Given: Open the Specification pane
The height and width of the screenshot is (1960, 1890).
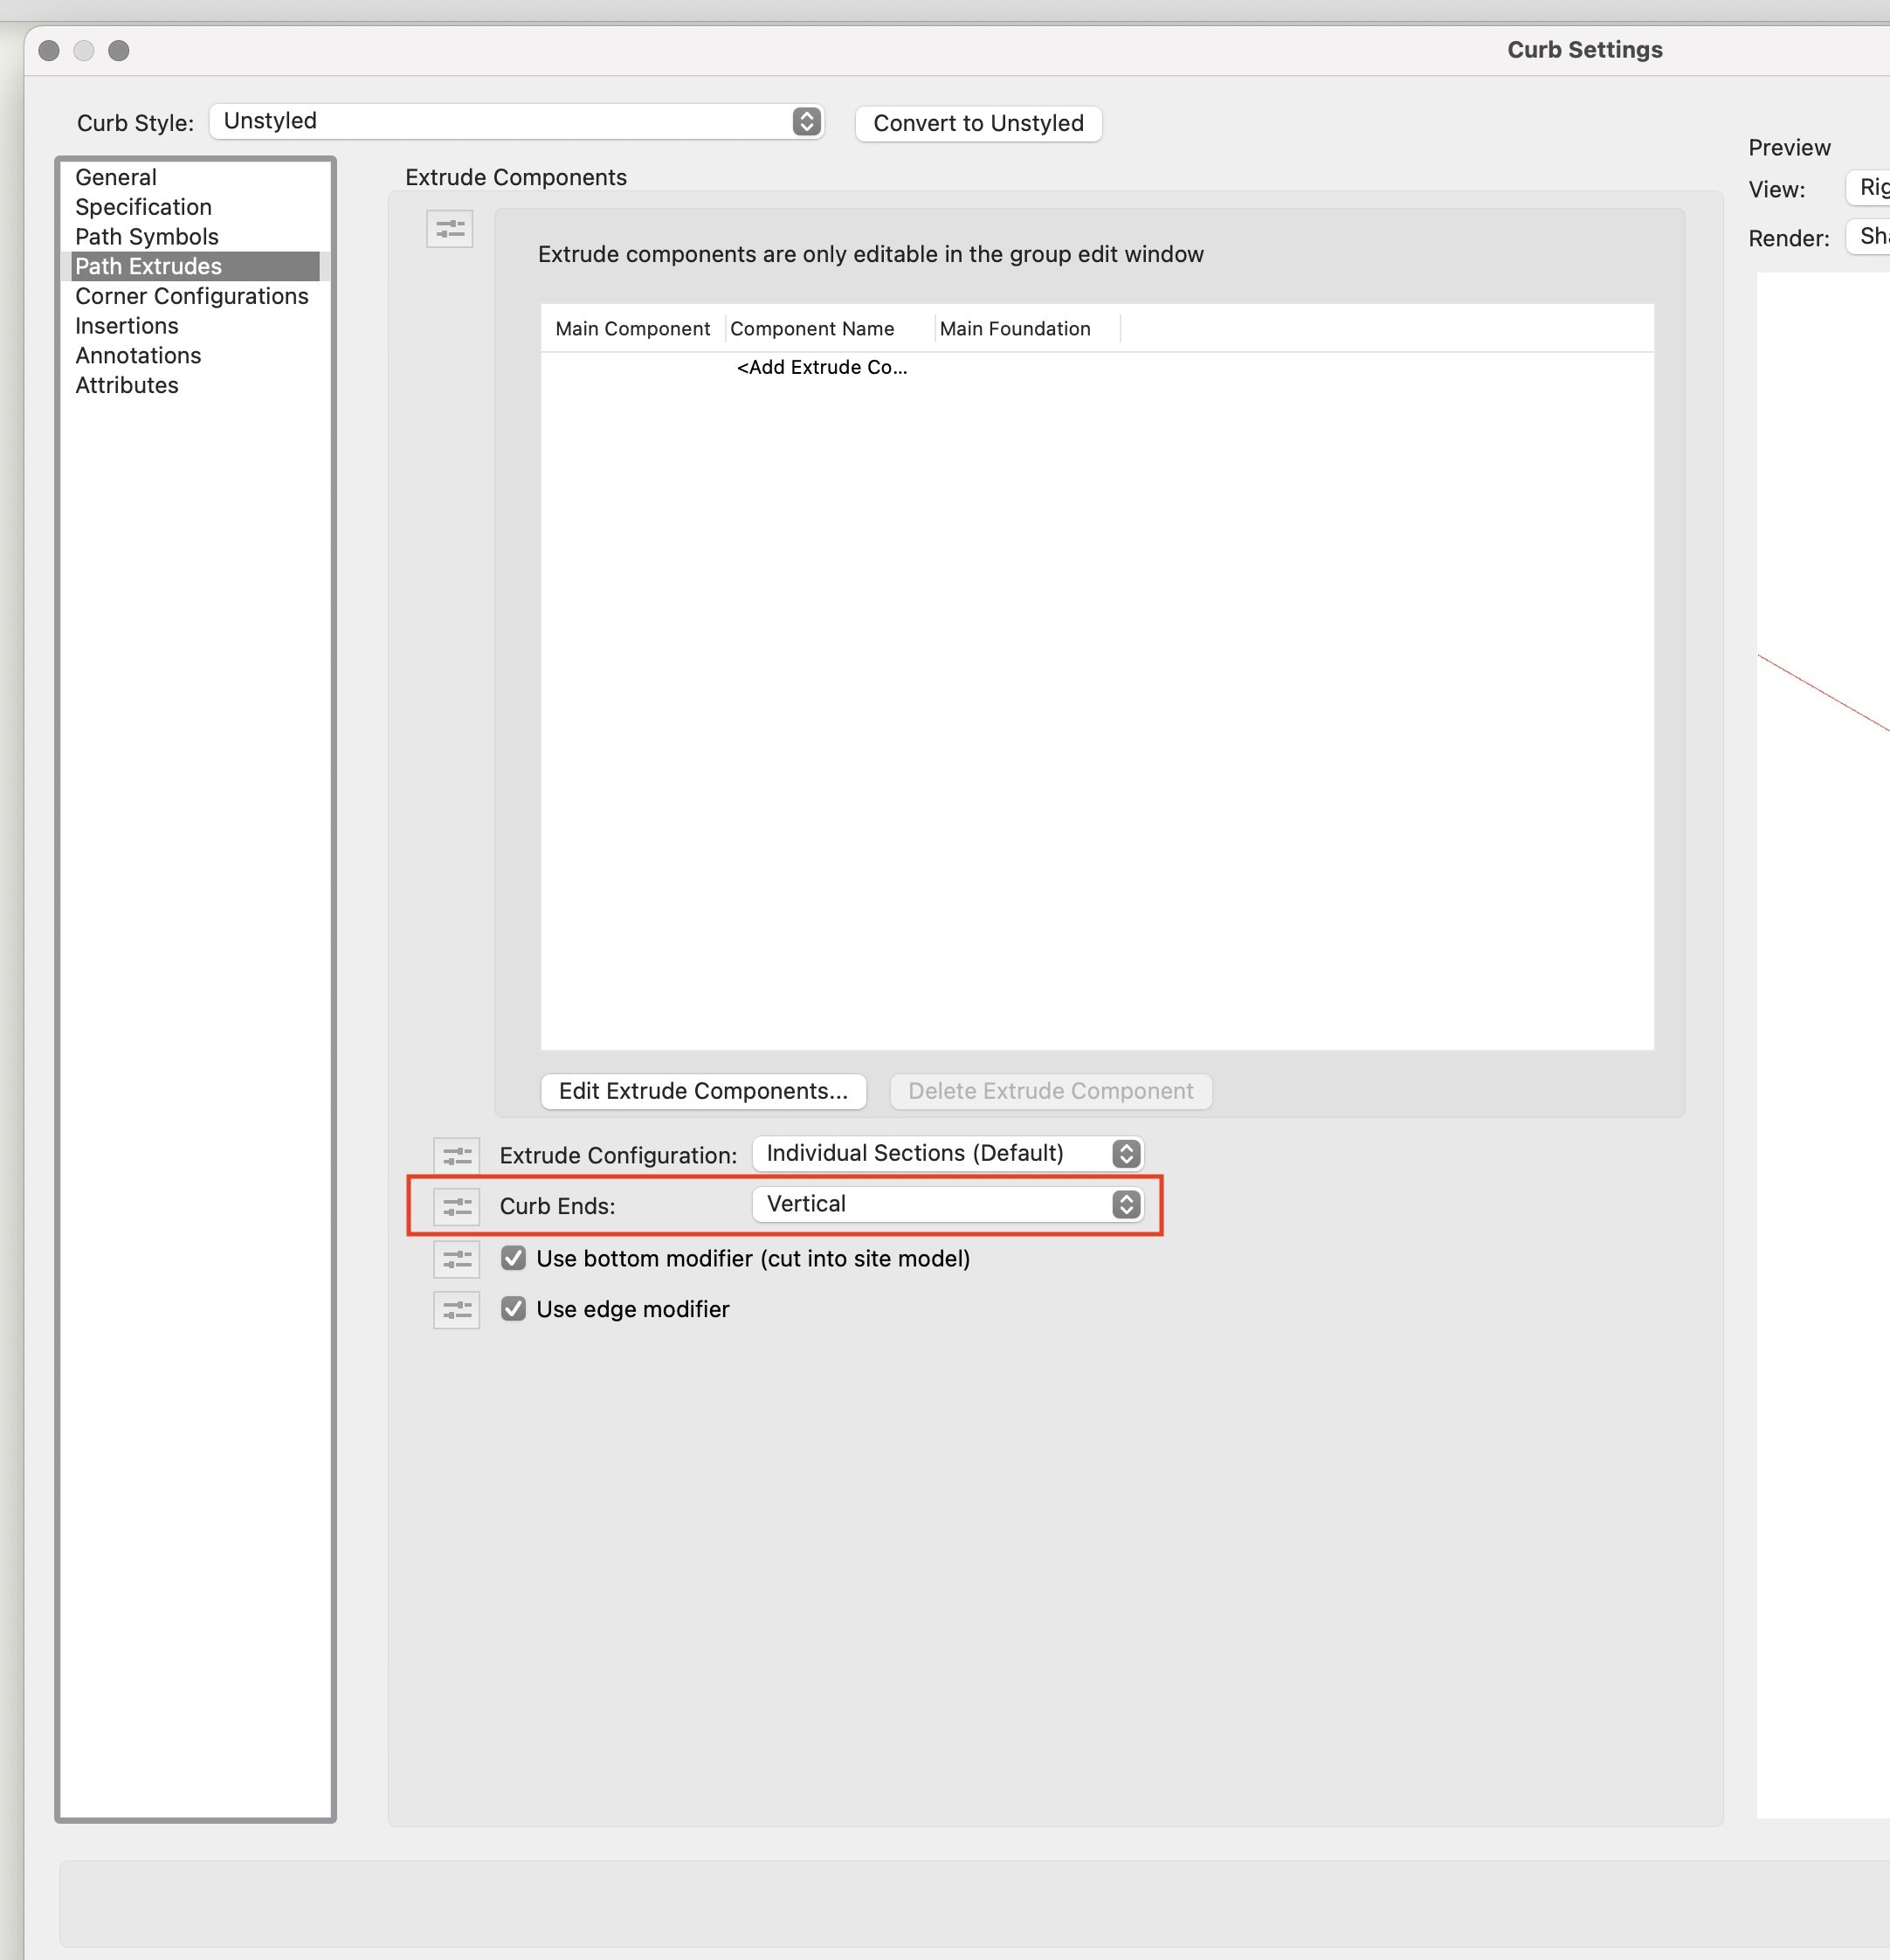Looking at the screenshot, I should click(143, 207).
